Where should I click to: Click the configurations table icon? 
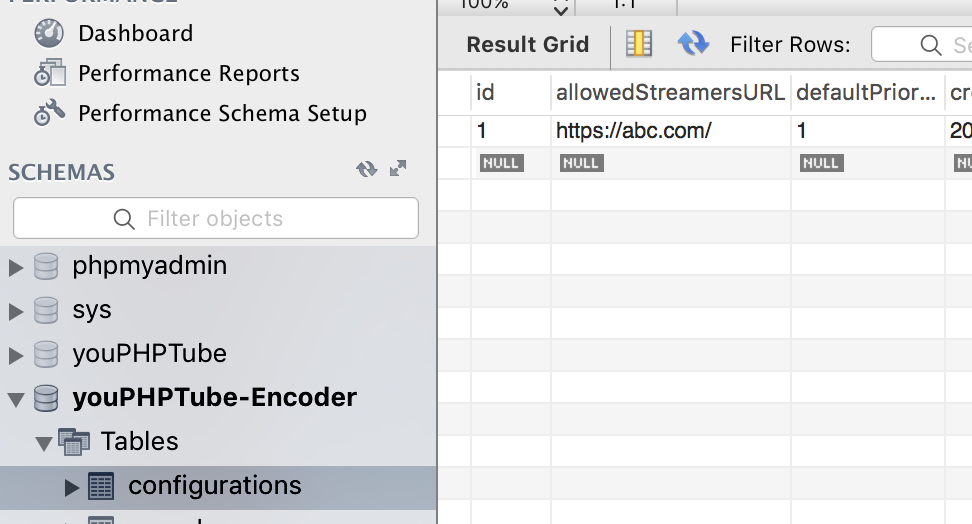point(101,486)
